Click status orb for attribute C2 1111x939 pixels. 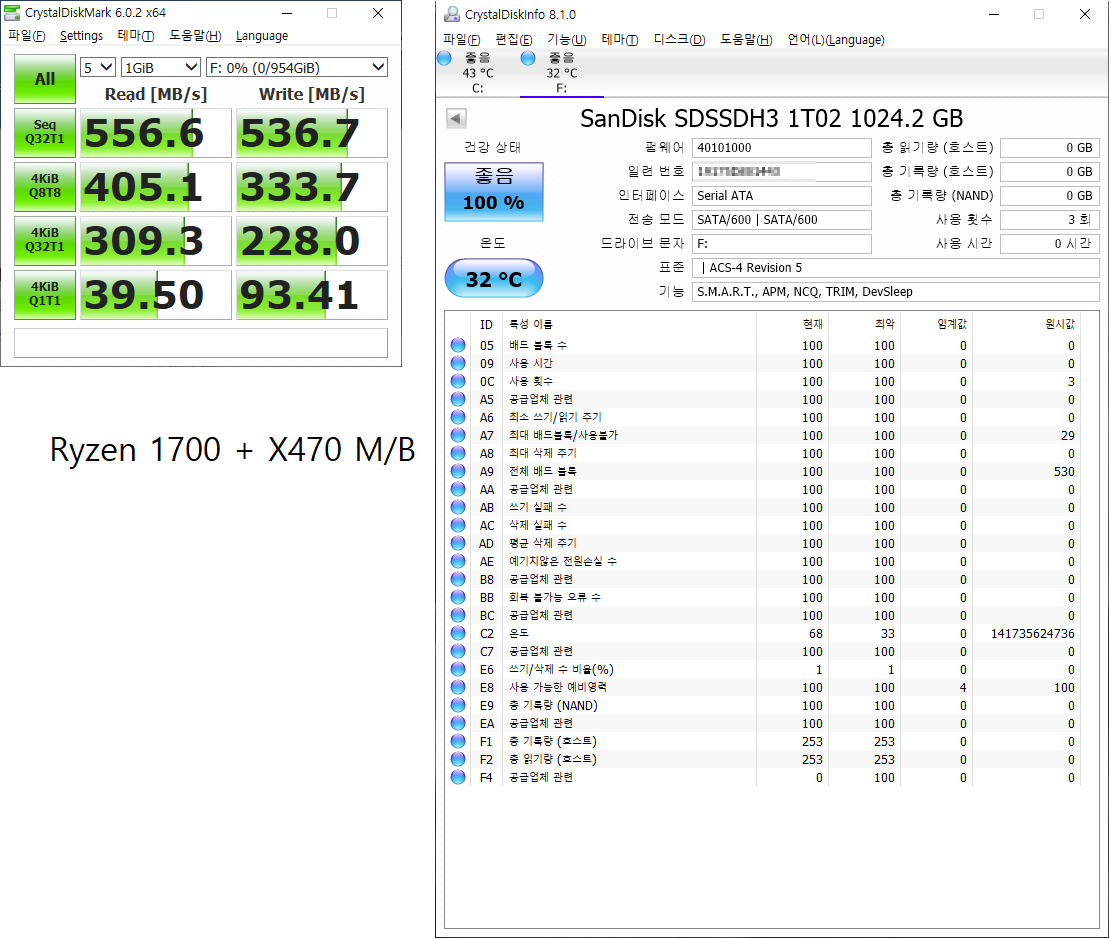click(x=458, y=633)
